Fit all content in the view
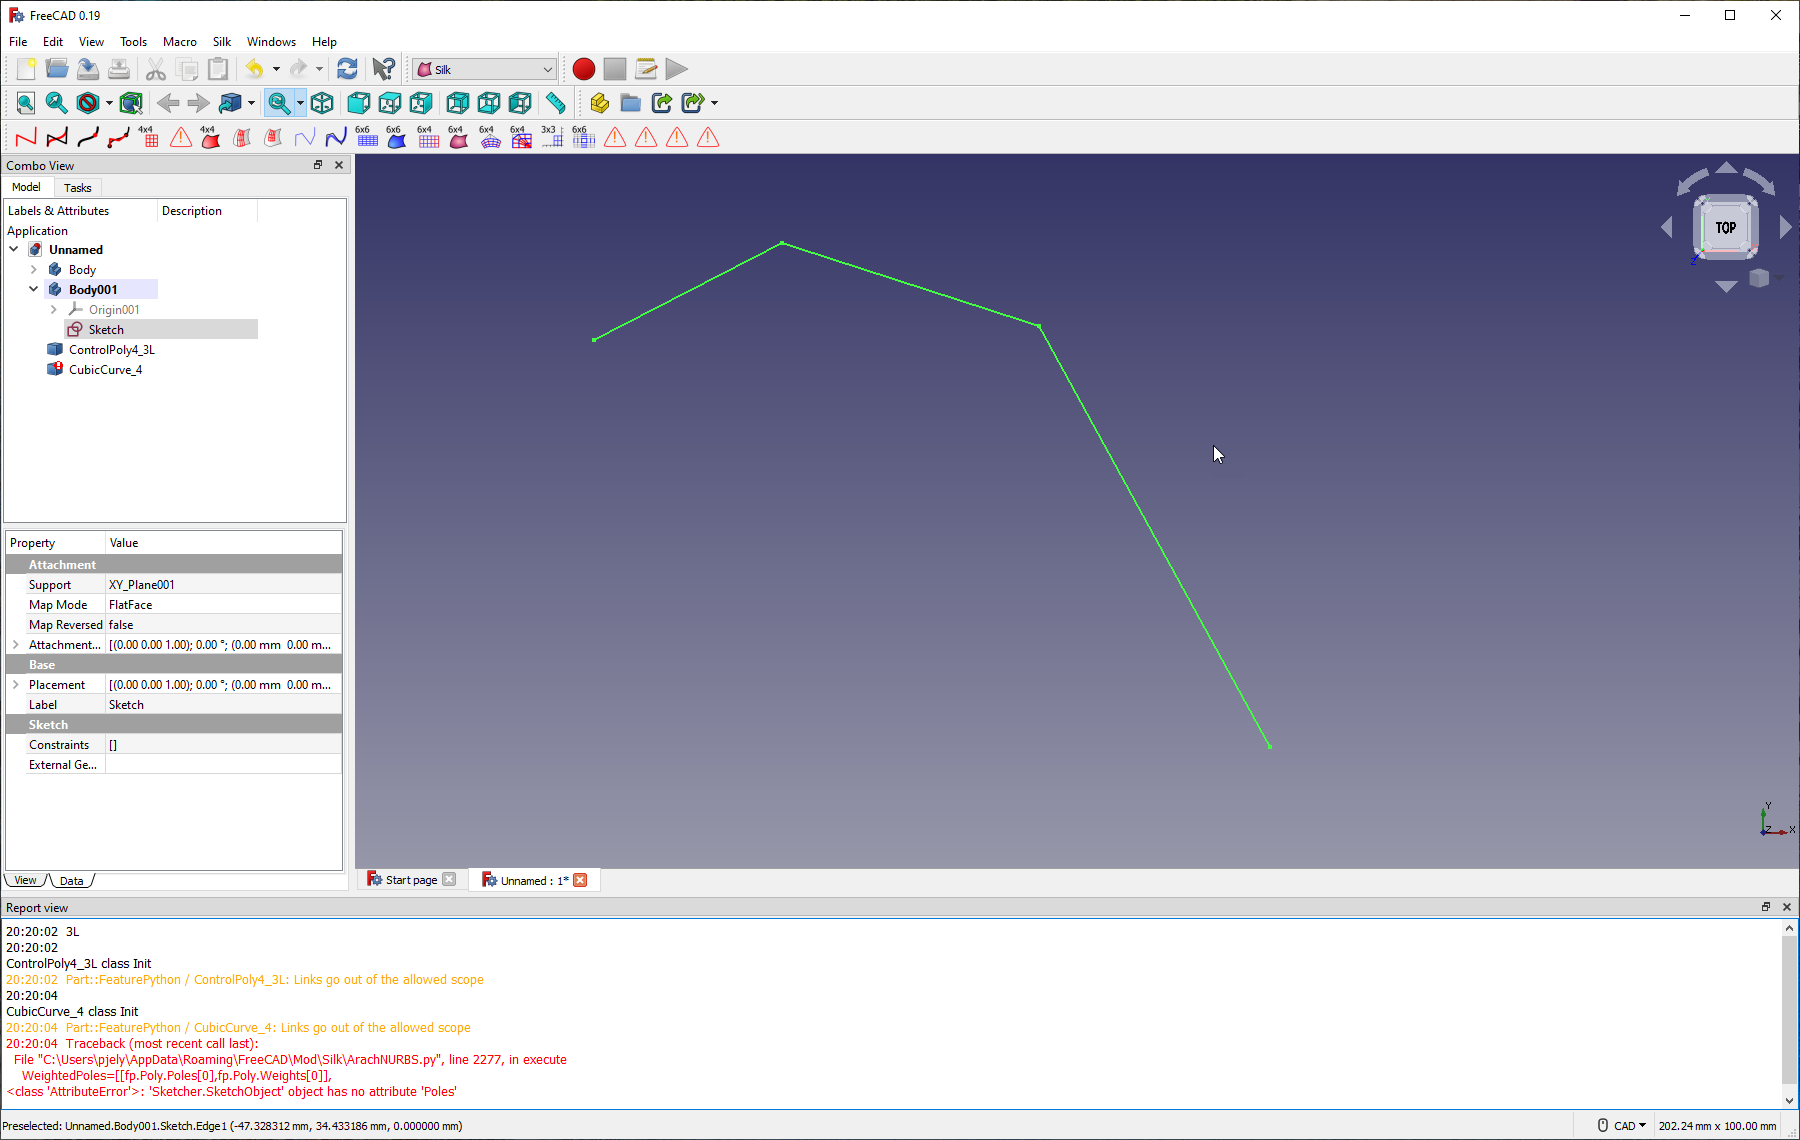 [x=26, y=103]
